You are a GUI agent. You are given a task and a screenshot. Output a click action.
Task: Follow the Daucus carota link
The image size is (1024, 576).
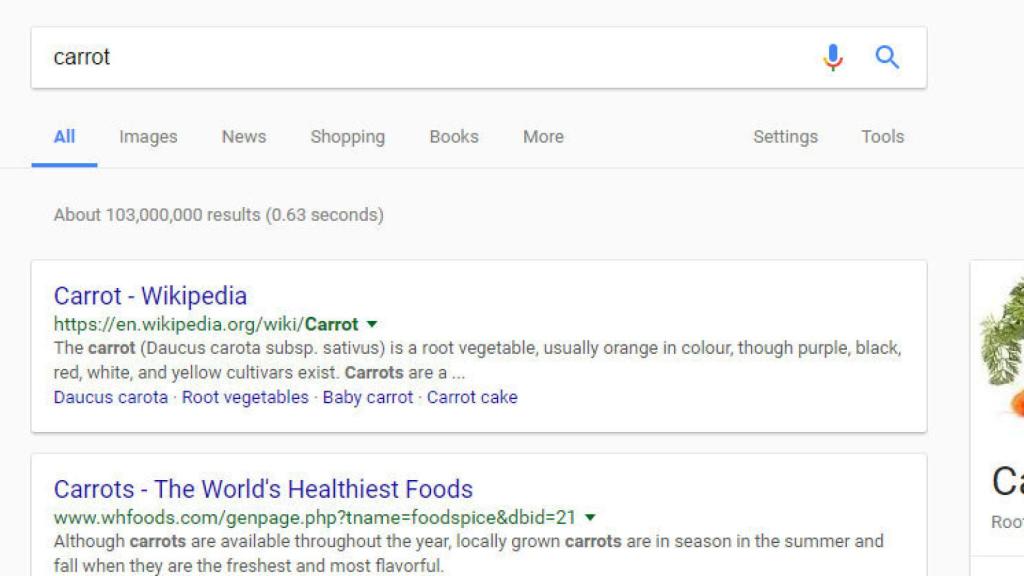coord(110,397)
